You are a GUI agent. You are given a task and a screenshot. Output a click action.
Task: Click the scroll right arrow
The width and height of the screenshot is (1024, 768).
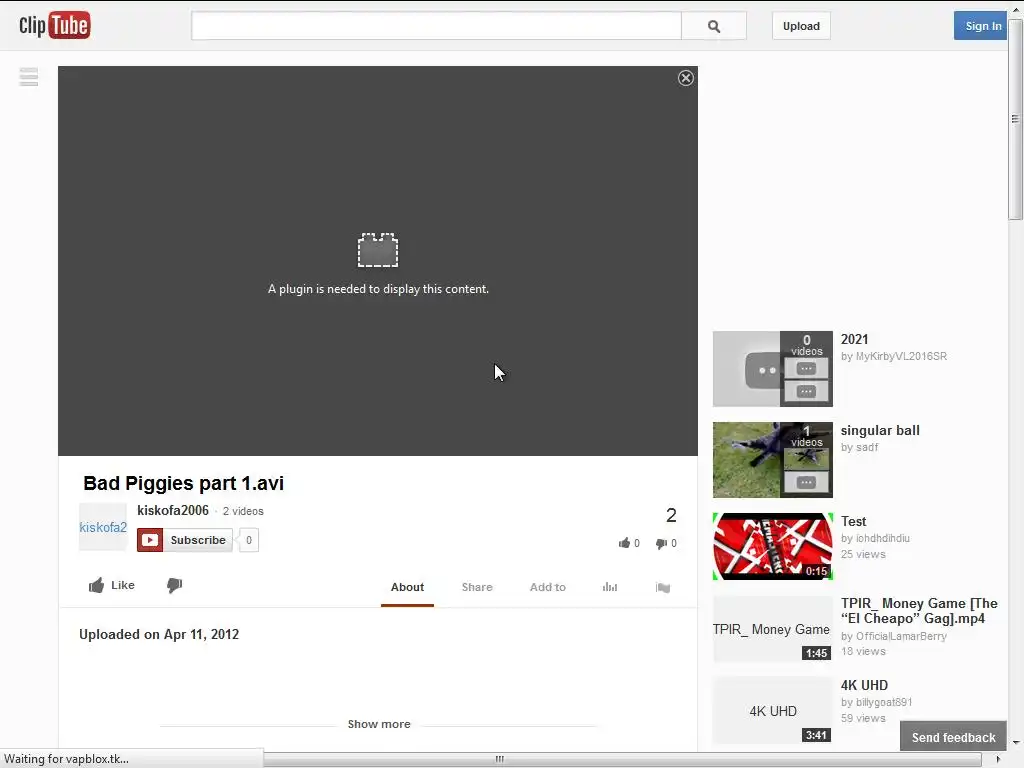tap(997, 759)
